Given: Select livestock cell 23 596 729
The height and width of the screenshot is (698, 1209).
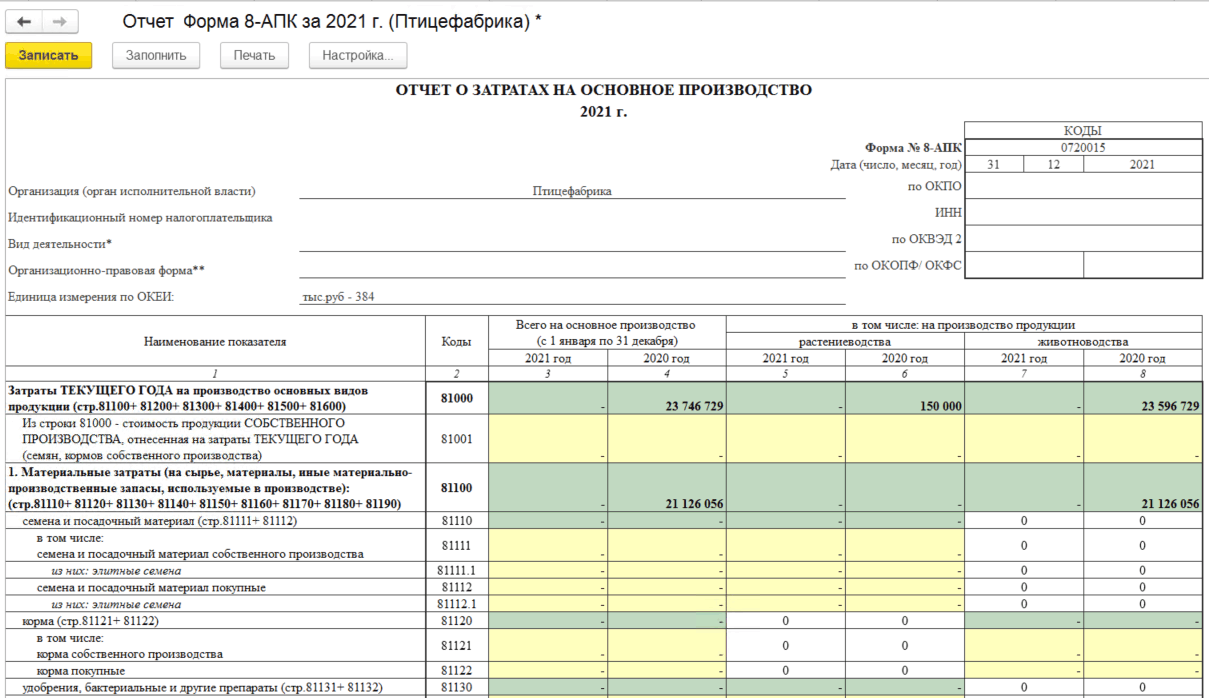Looking at the screenshot, I should coord(1143,398).
